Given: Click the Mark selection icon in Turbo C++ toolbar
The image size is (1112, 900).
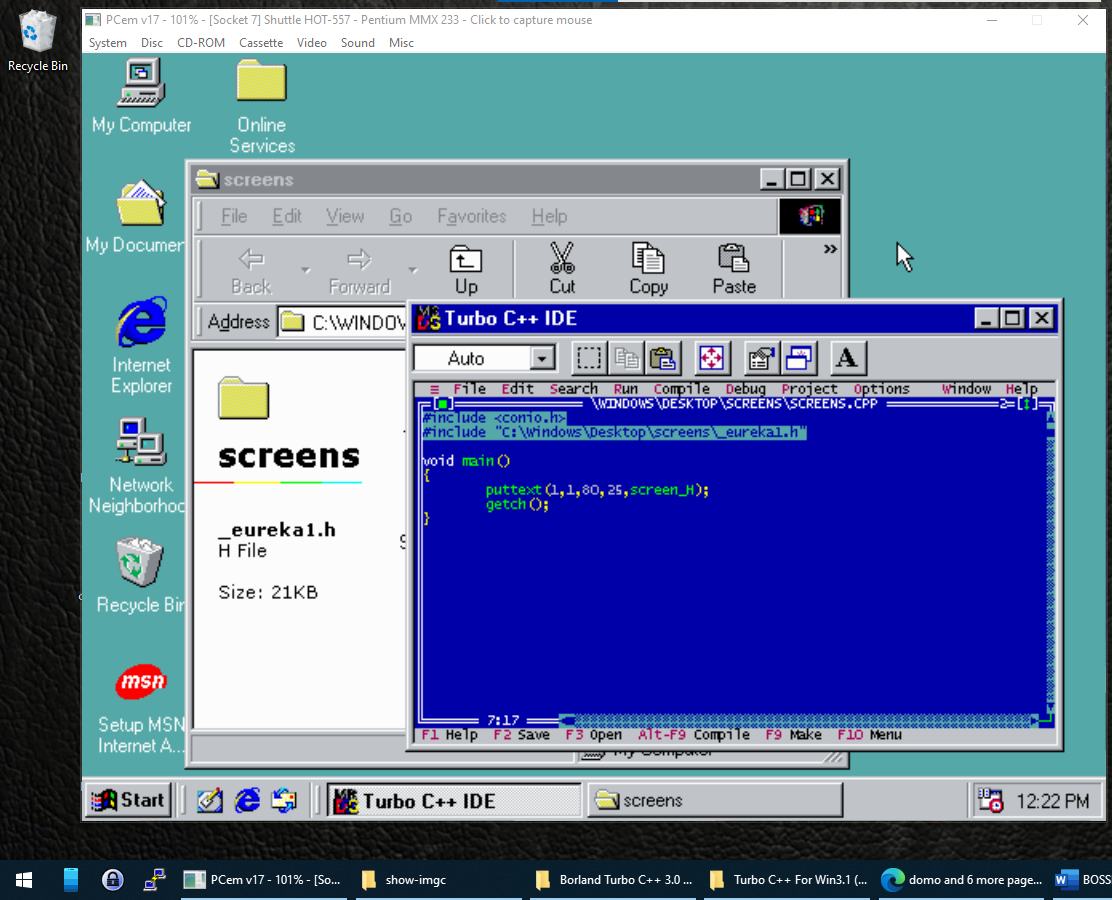Looking at the screenshot, I should coord(589,358).
